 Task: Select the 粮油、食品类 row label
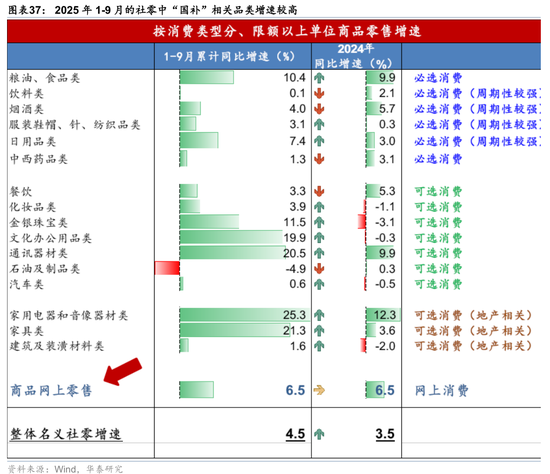pos(45,78)
